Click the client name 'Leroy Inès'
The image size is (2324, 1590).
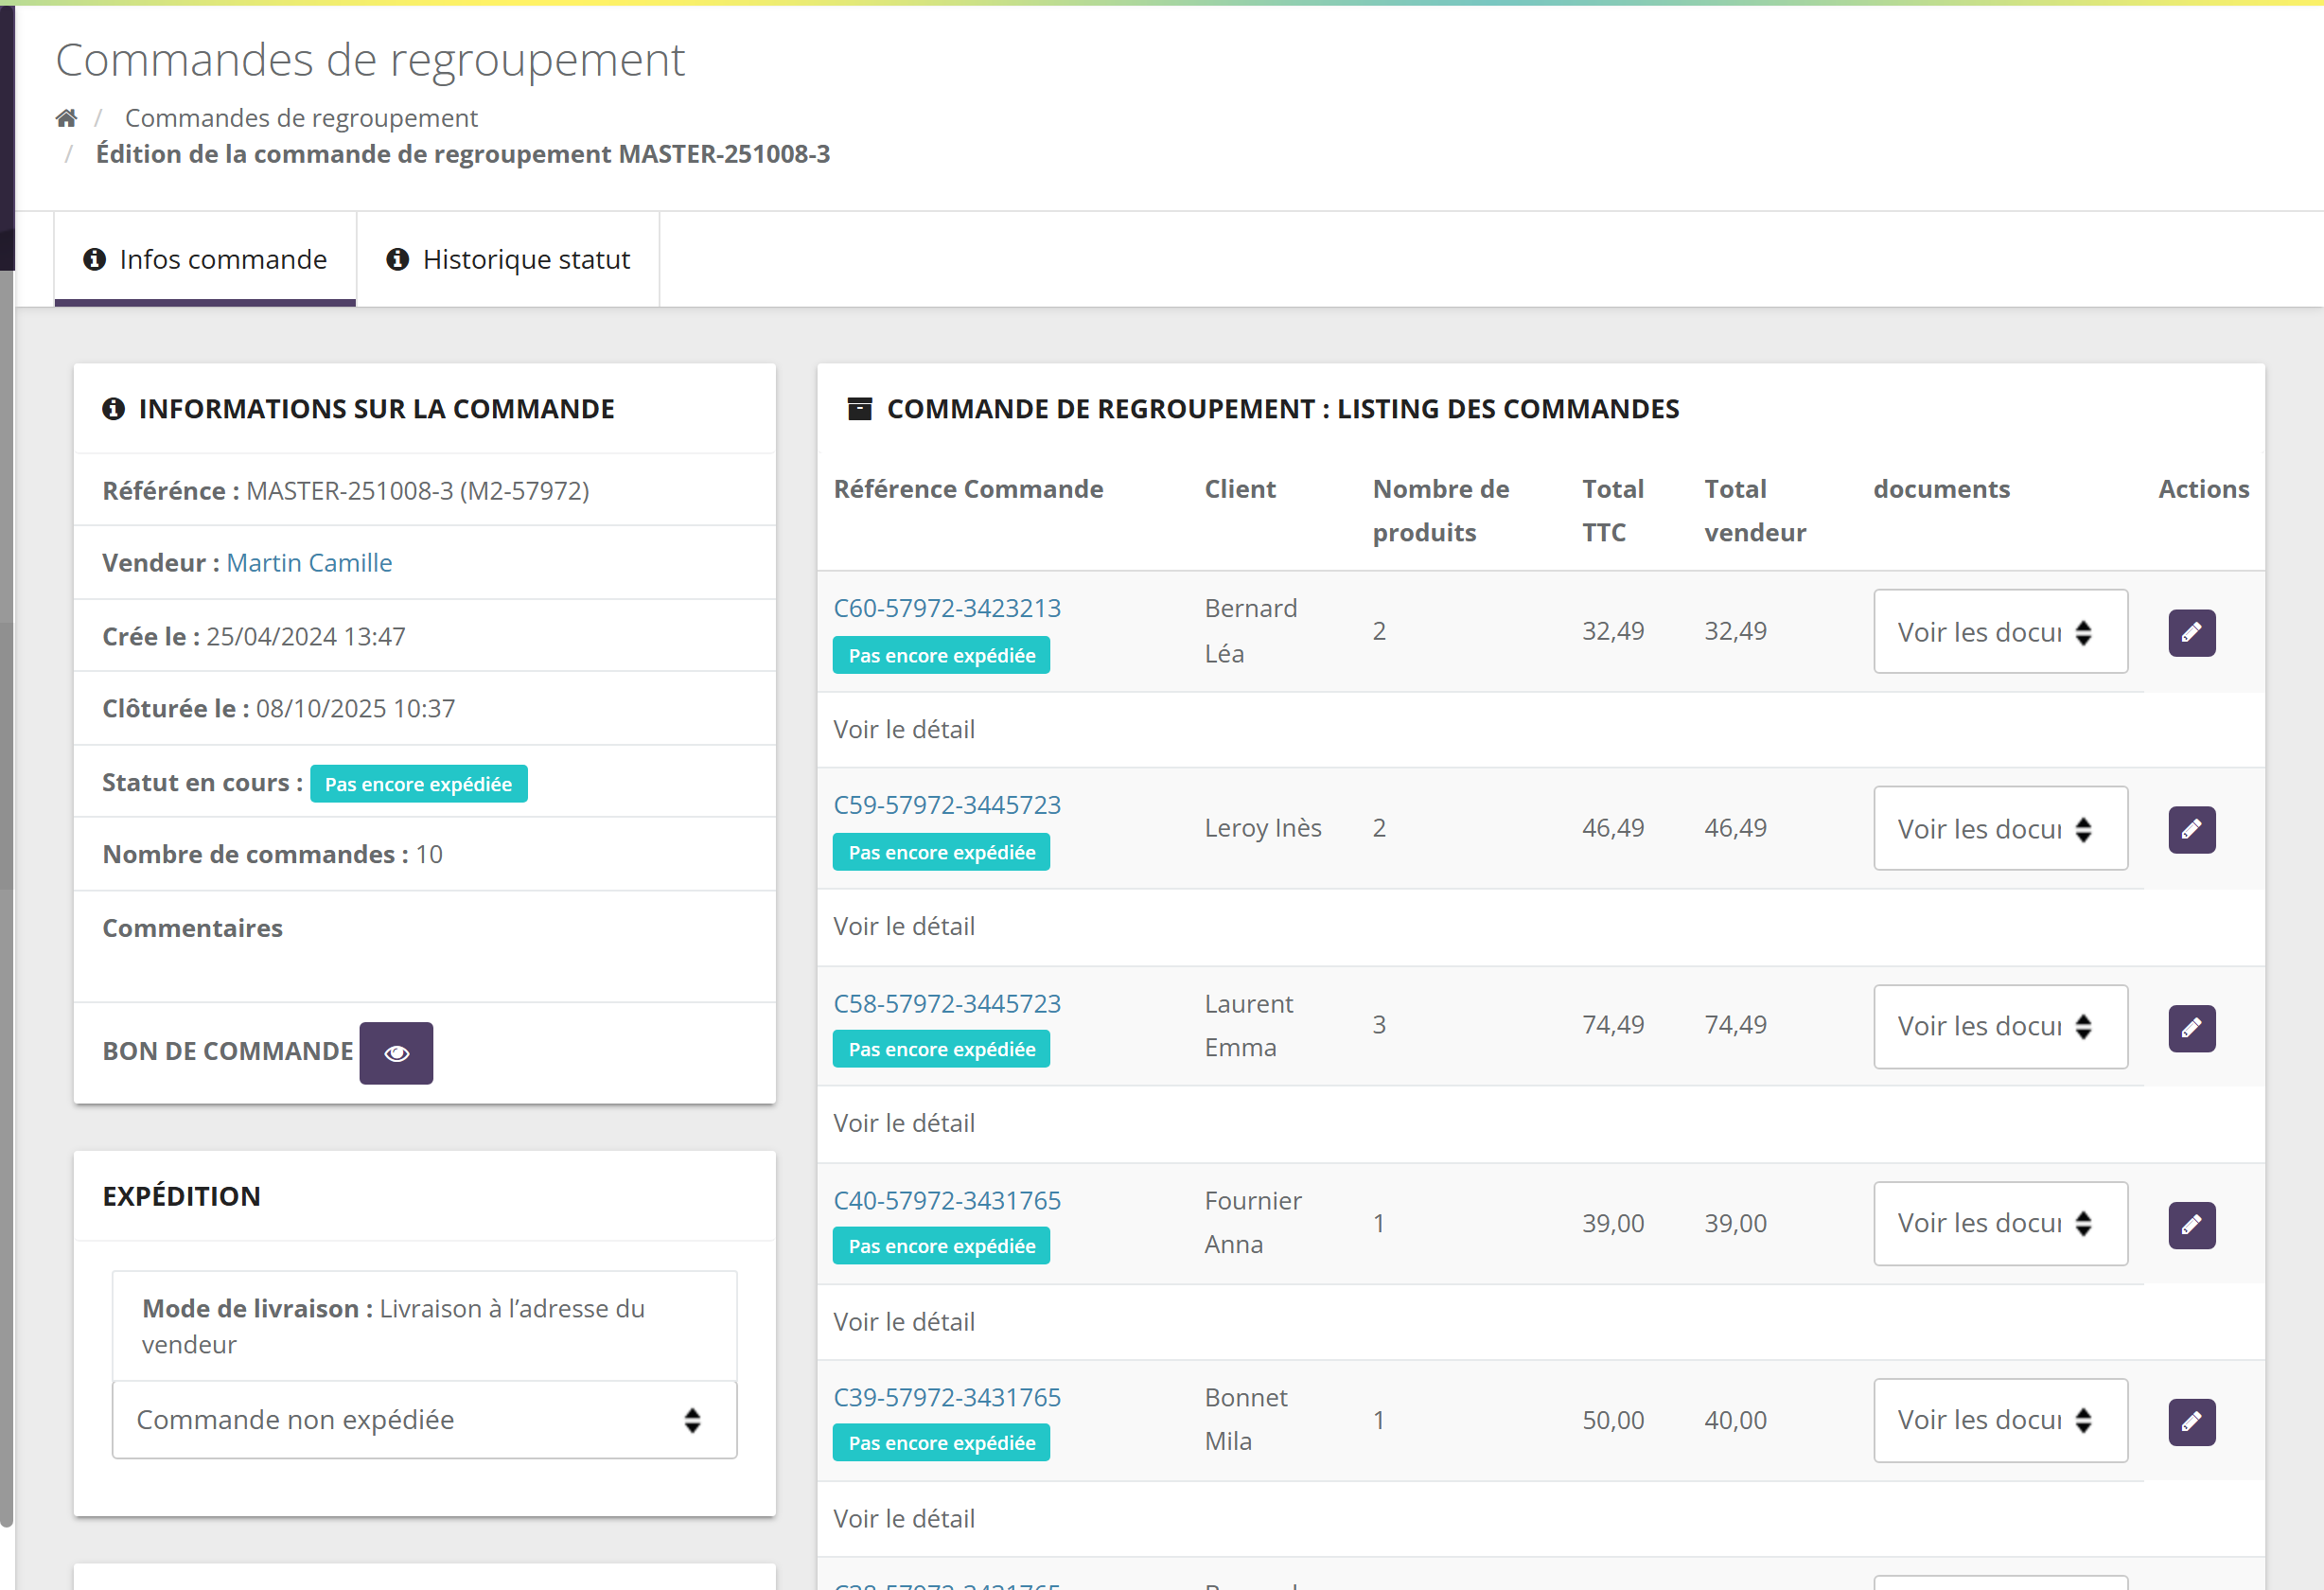click(x=1262, y=828)
